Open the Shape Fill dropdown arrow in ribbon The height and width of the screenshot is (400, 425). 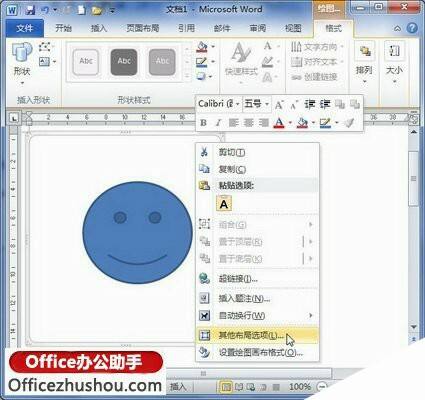(213, 47)
